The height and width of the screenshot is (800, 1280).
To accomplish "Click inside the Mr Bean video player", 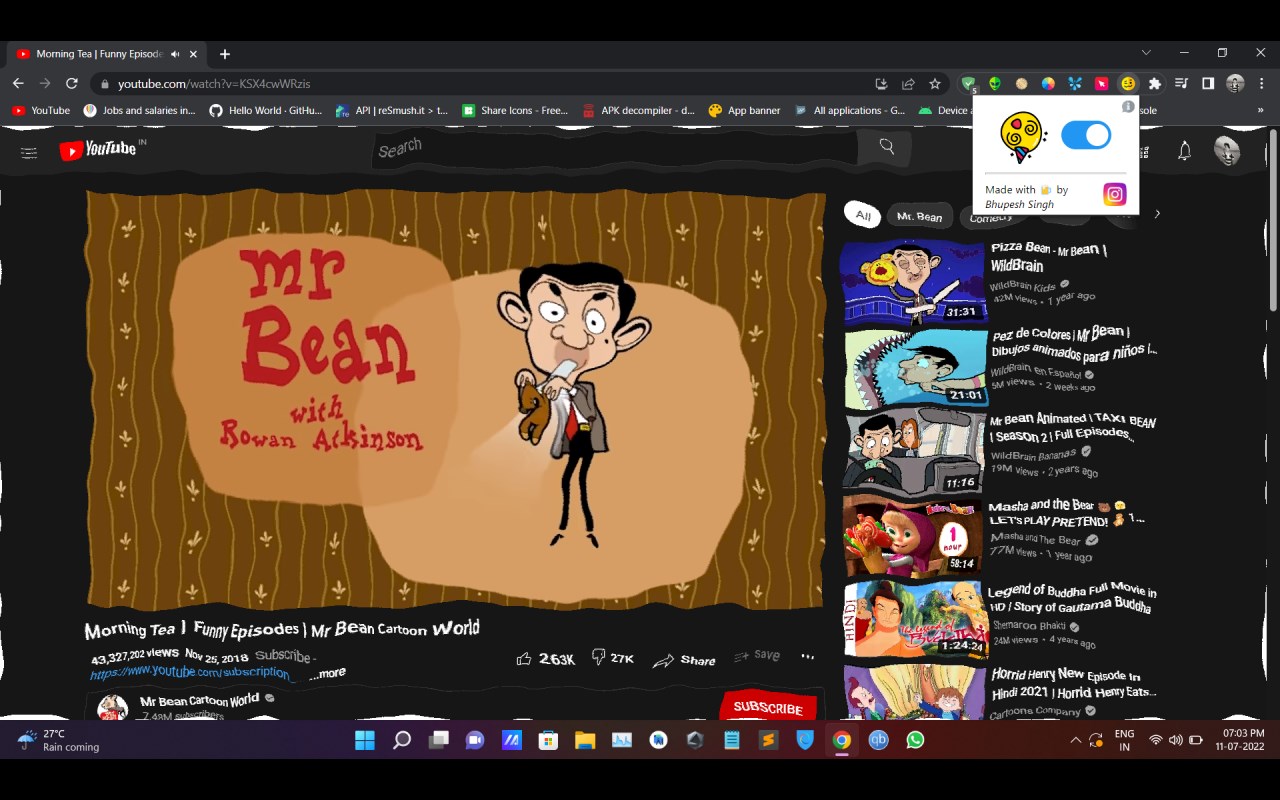I will (455, 400).
